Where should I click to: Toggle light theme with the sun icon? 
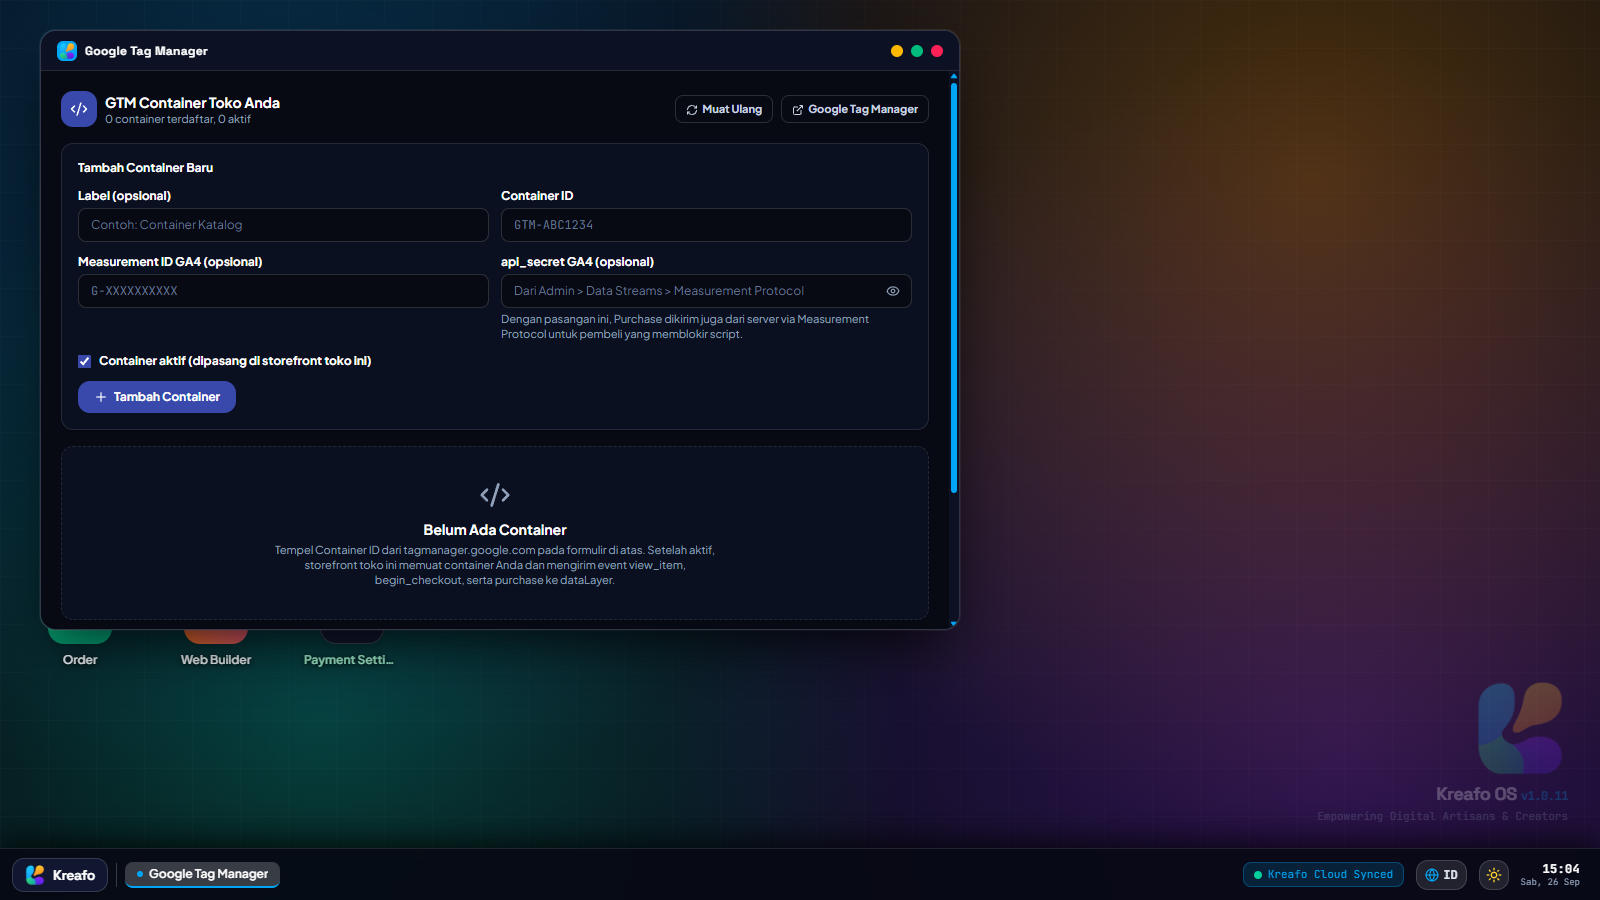pyautogui.click(x=1494, y=875)
